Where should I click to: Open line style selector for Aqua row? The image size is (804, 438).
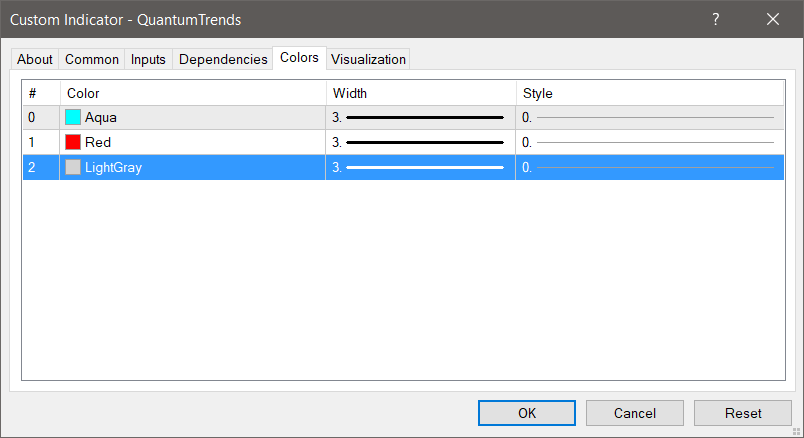[x=650, y=117]
